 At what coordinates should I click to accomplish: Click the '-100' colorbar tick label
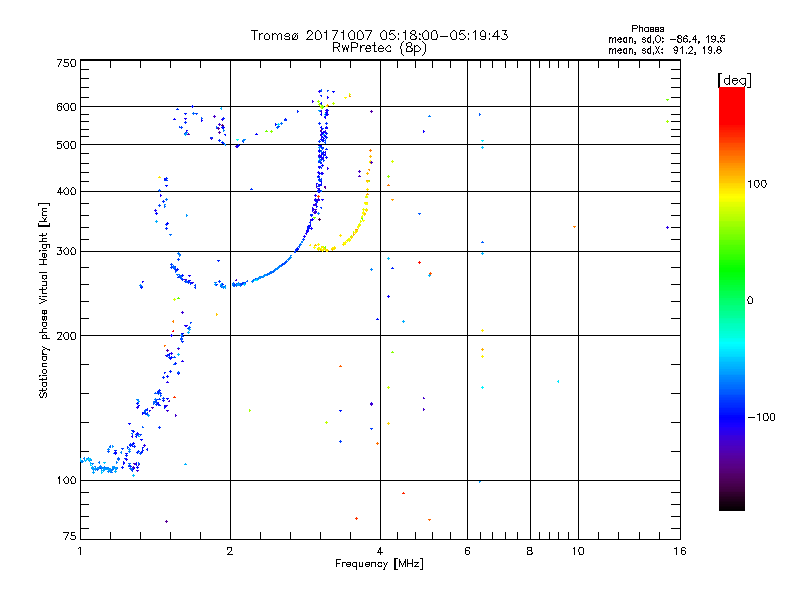coord(761,417)
